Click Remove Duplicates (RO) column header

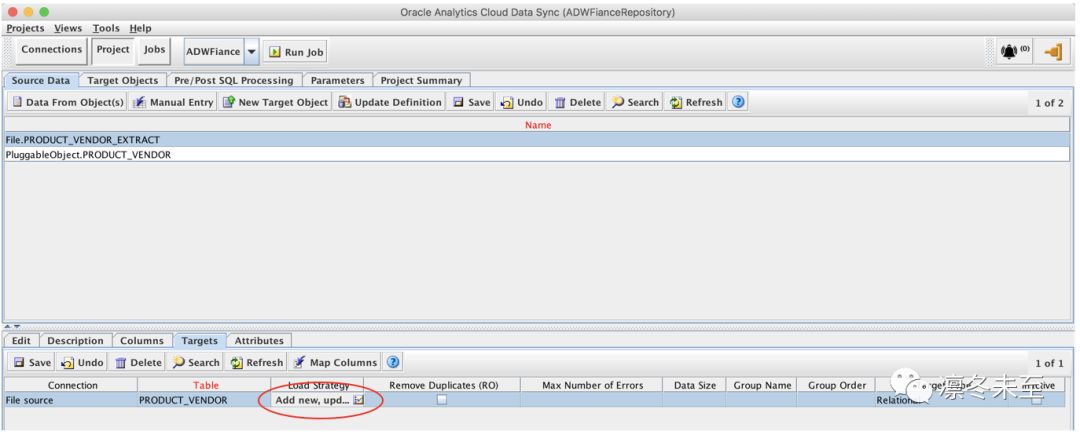(x=443, y=385)
